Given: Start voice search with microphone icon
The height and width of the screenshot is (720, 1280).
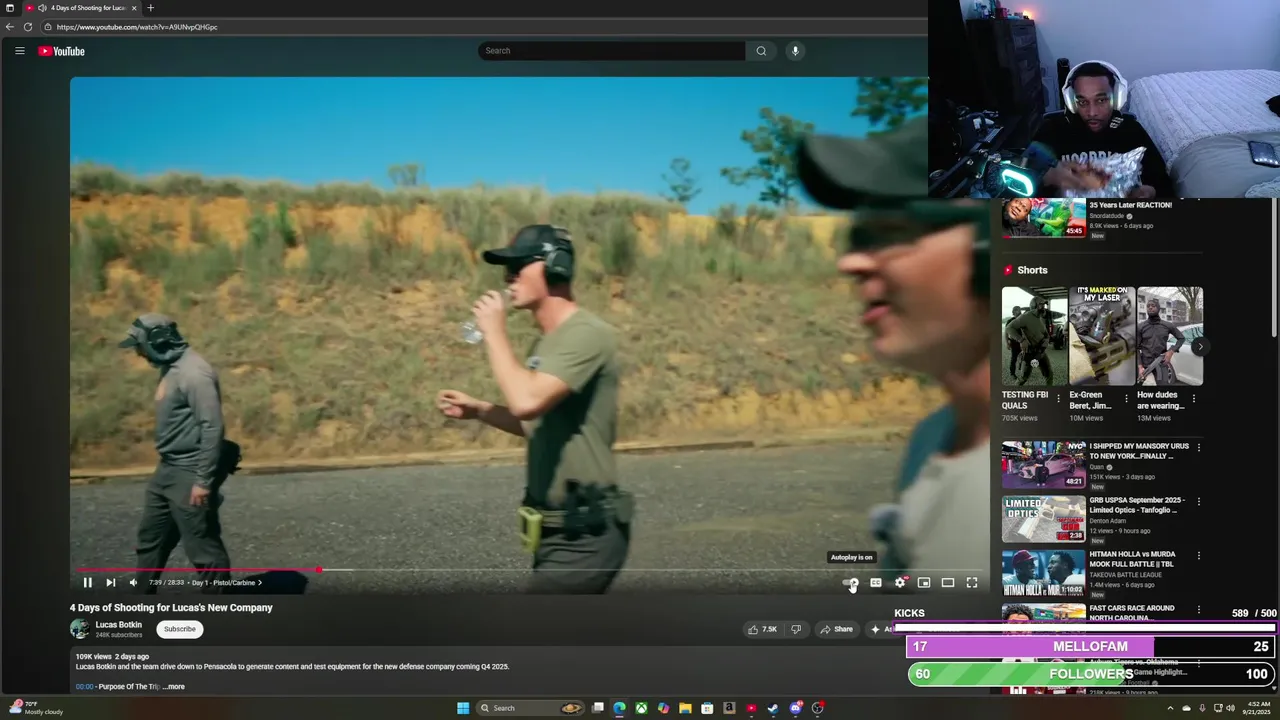Looking at the screenshot, I should [795, 51].
